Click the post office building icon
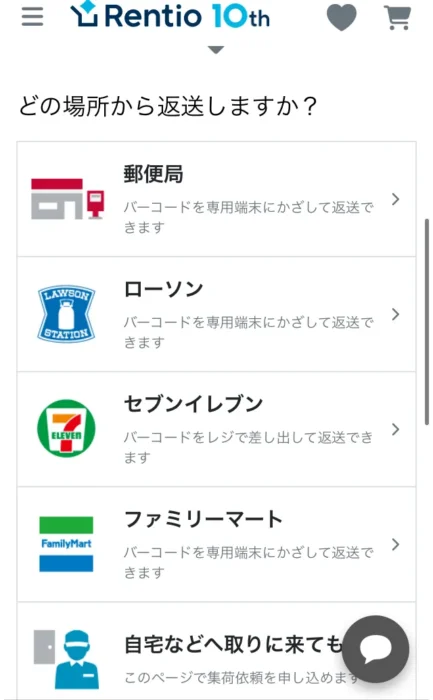Viewport: 433px width, 700px height. click(67, 199)
